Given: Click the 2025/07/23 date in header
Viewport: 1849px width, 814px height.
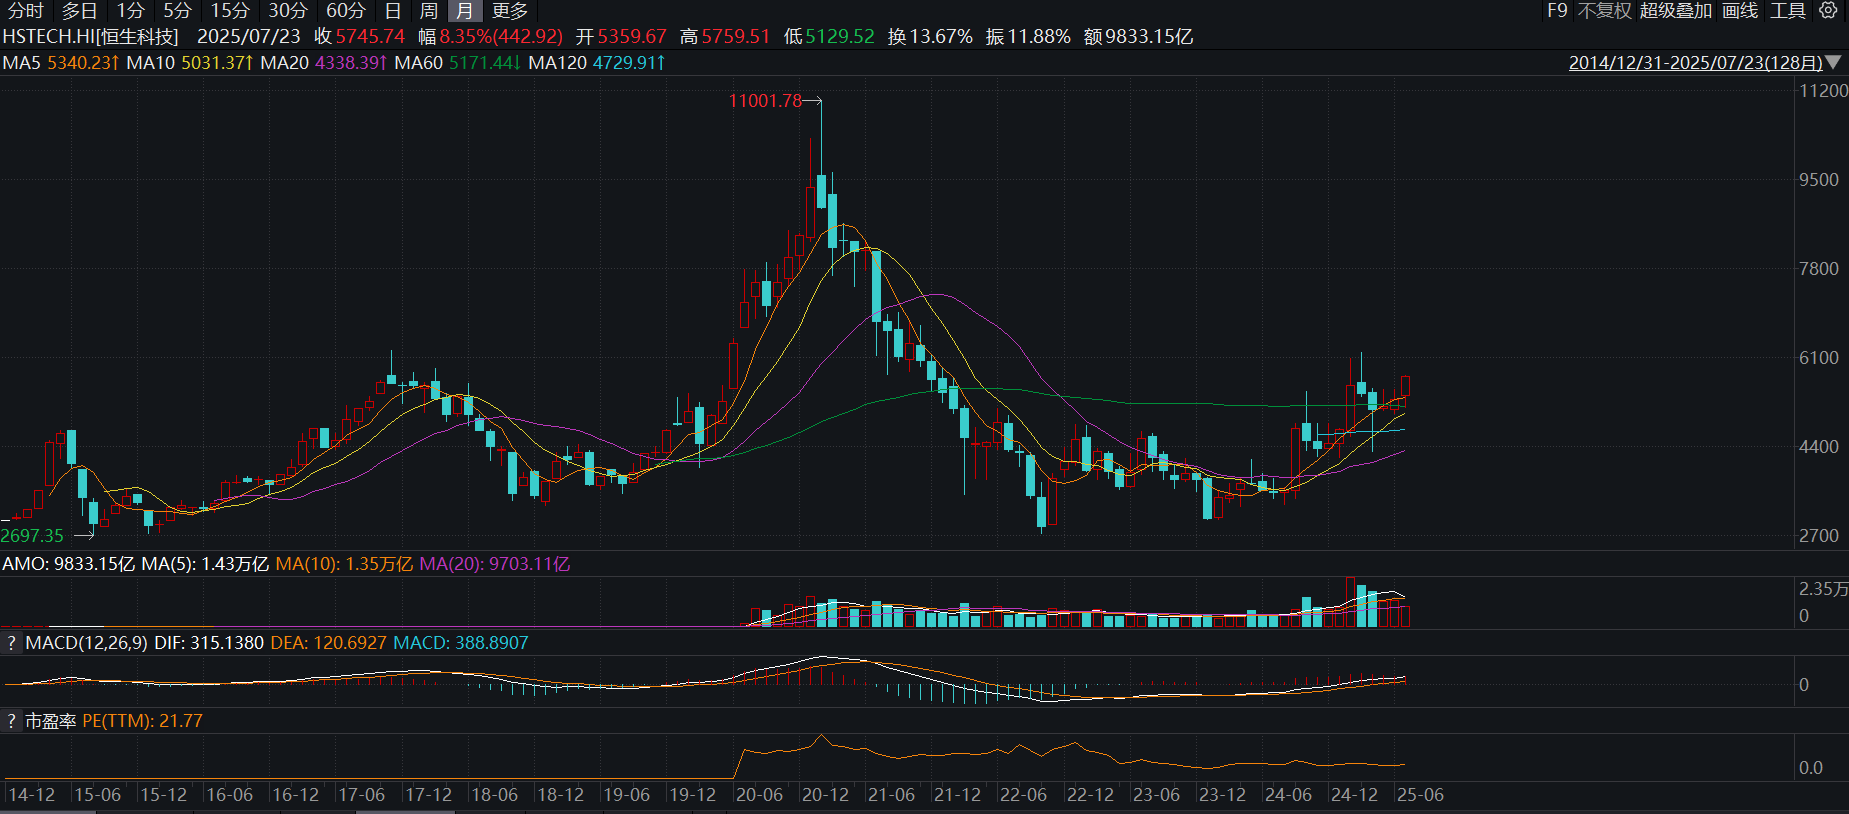Looking at the screenshot, I should click(248, 37).
